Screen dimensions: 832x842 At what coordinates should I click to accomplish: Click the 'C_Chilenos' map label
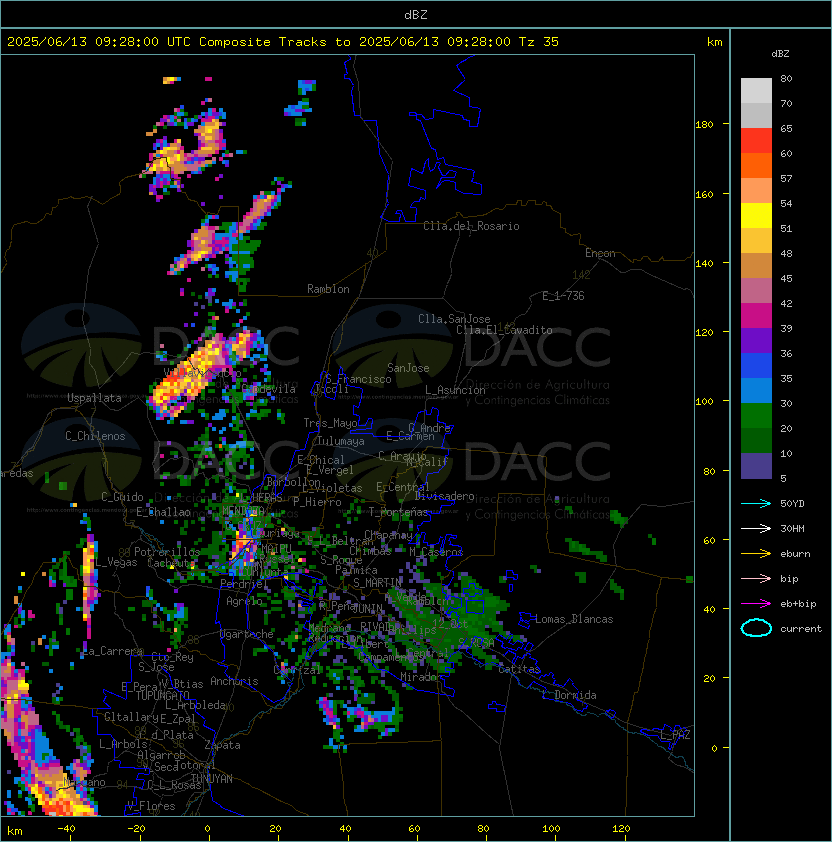(95, 436)
